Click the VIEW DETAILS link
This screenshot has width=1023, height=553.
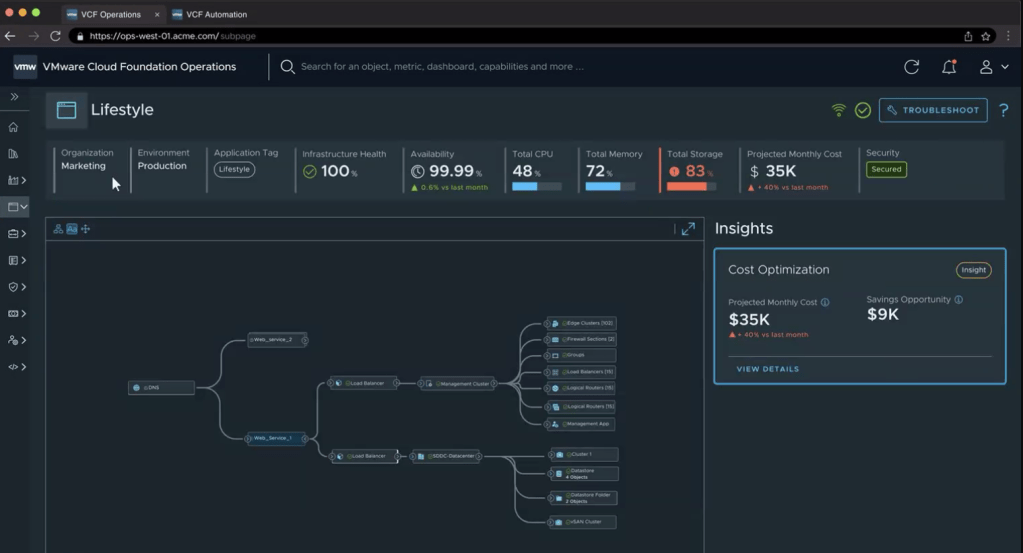[x=767, y=369]
